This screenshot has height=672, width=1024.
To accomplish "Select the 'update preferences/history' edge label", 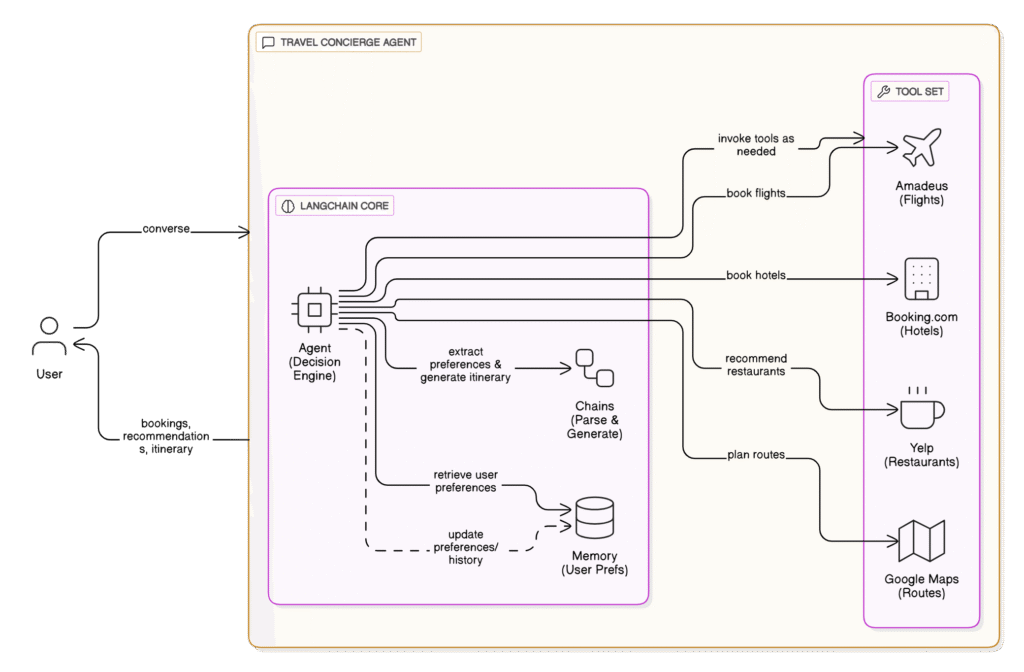I will pos(465,547).
